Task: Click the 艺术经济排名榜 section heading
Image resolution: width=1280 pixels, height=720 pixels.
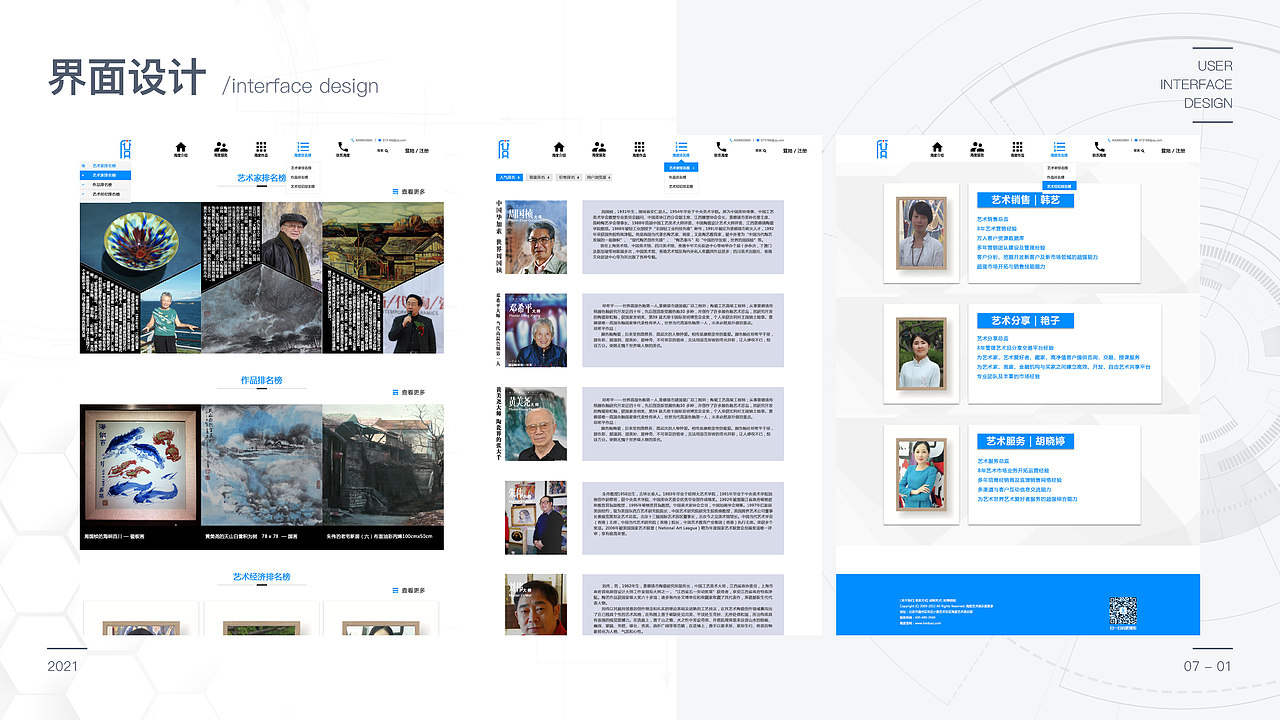Action: tap(261, 577)
